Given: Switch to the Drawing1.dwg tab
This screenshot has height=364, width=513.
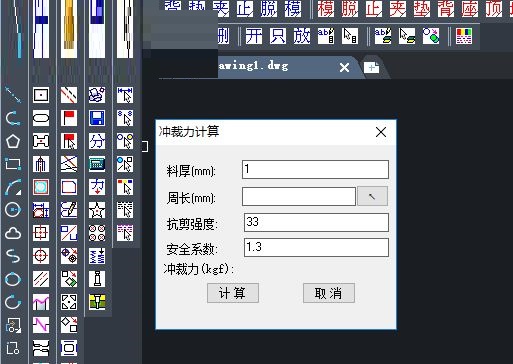Looking at the screenshot, I should [254, 66].
